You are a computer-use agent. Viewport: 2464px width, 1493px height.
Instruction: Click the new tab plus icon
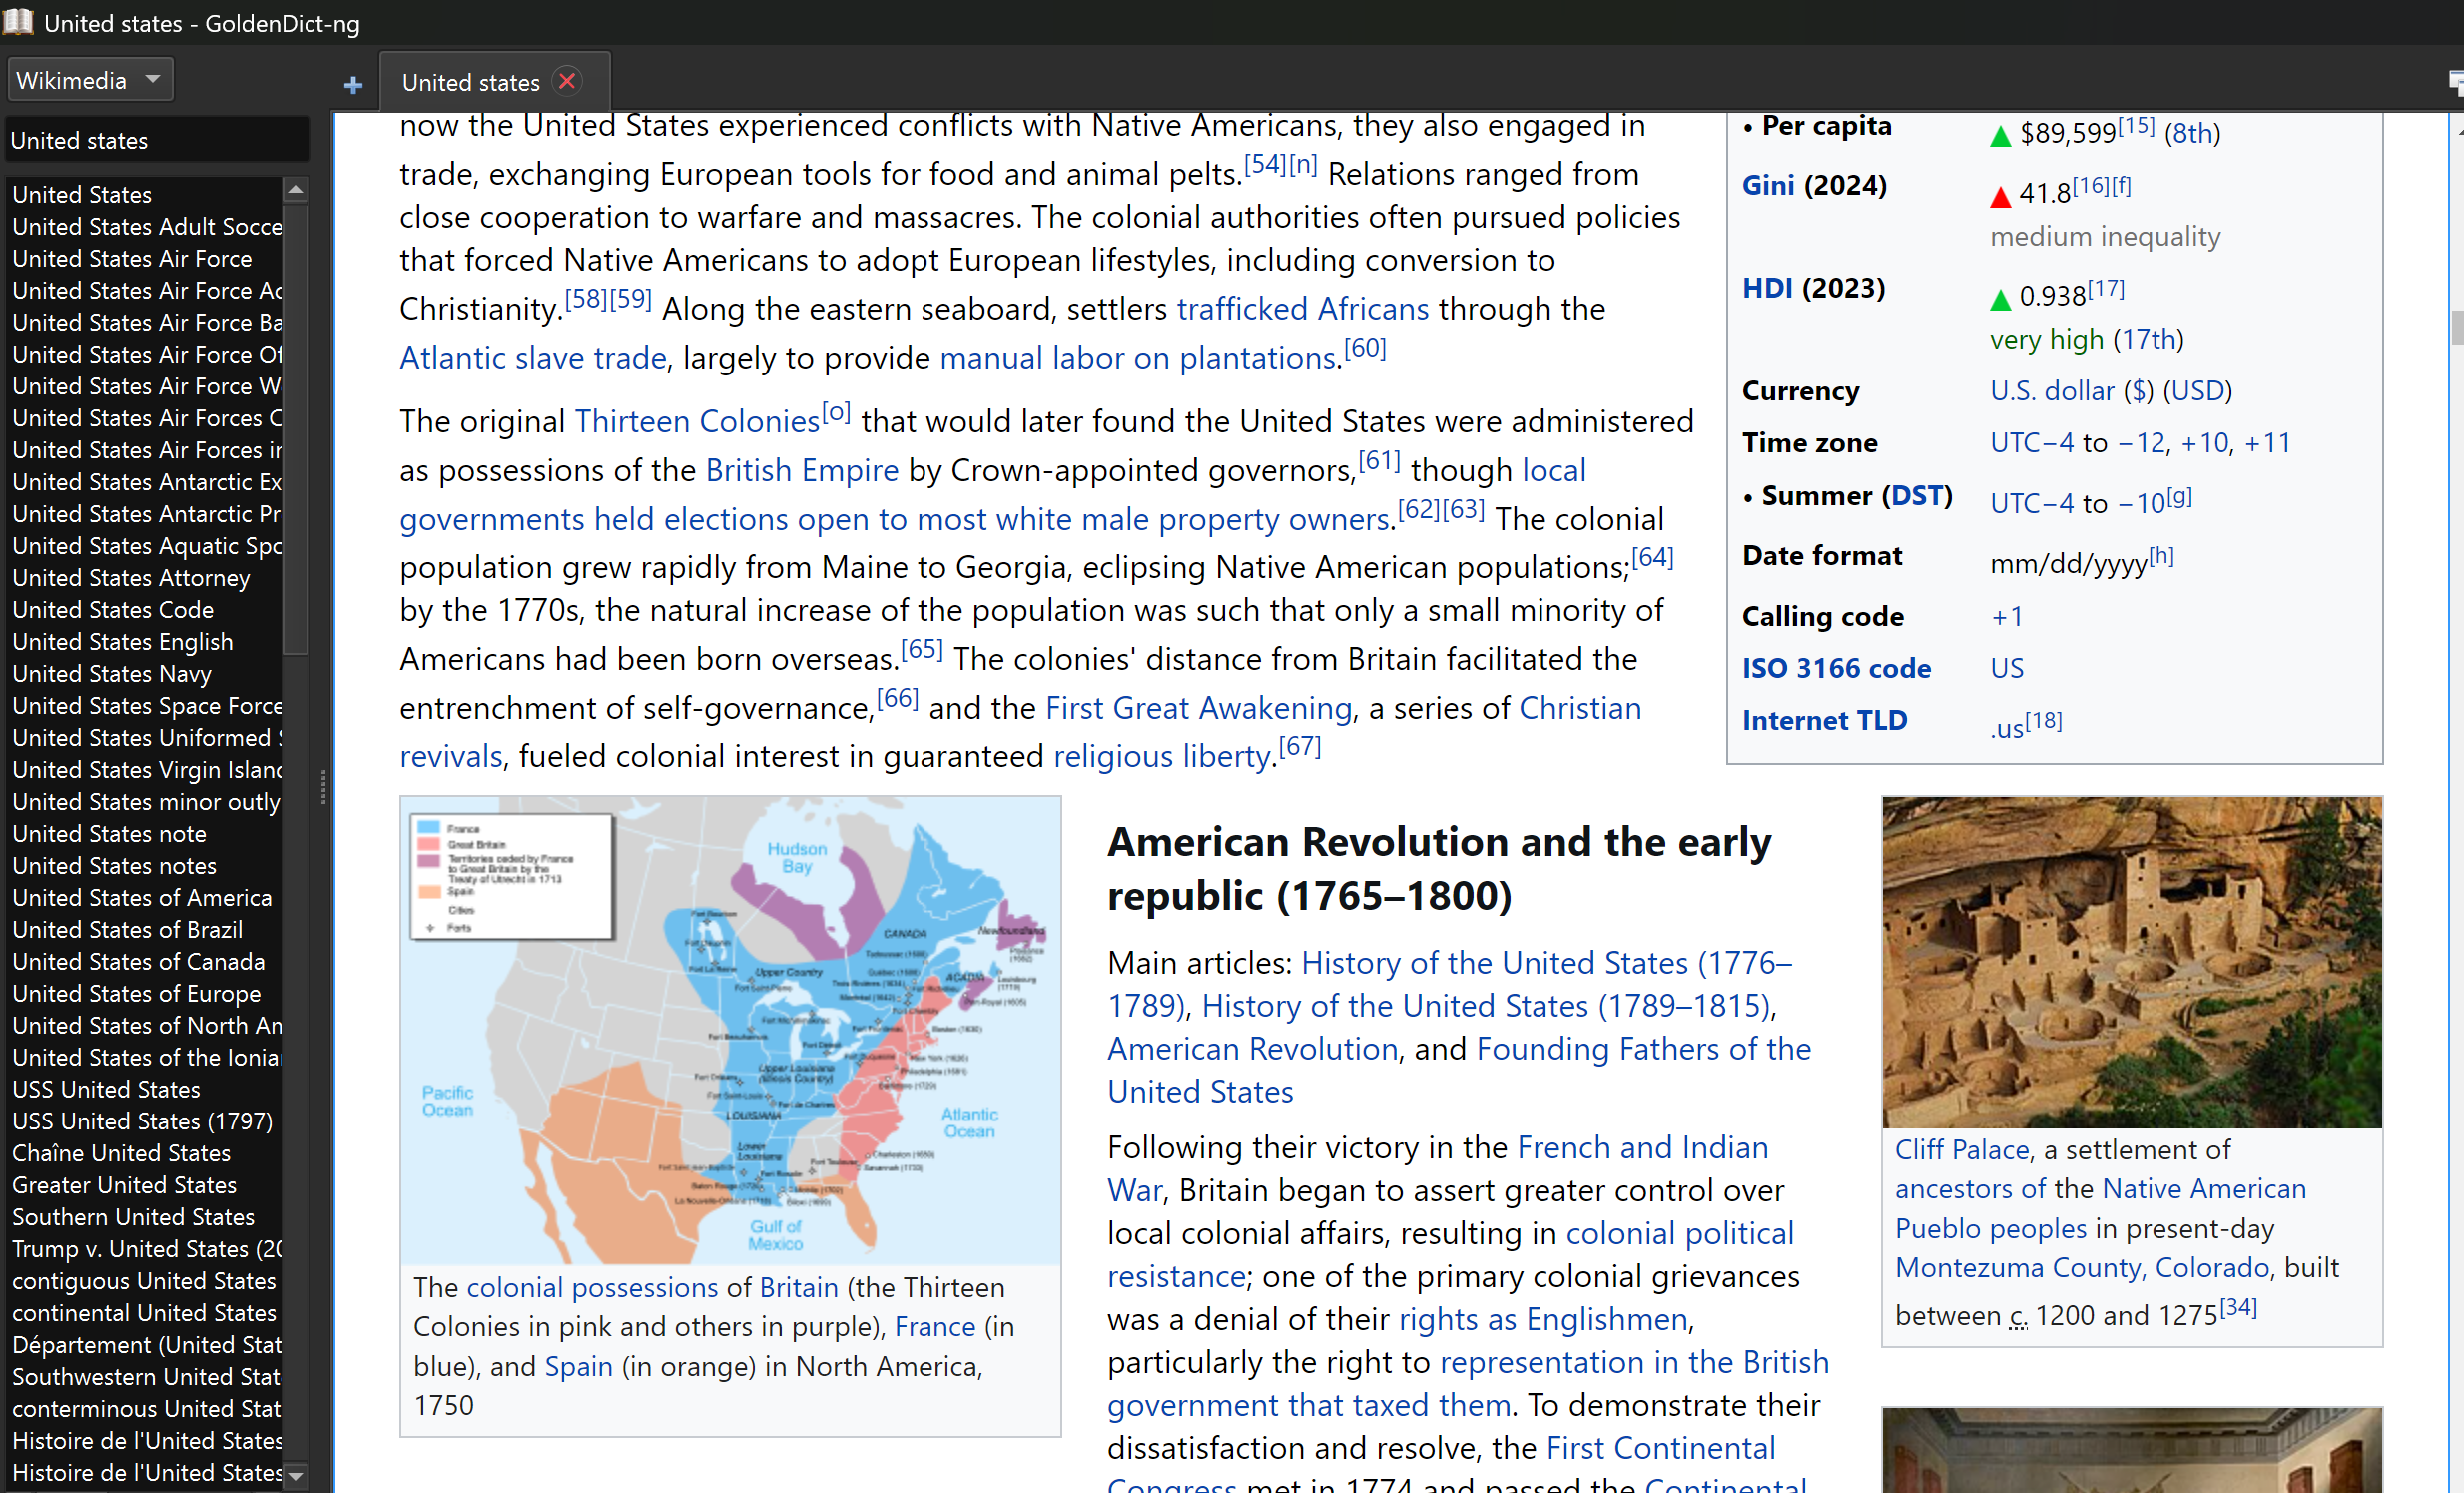pyautogui.click(x=353, y=85)
